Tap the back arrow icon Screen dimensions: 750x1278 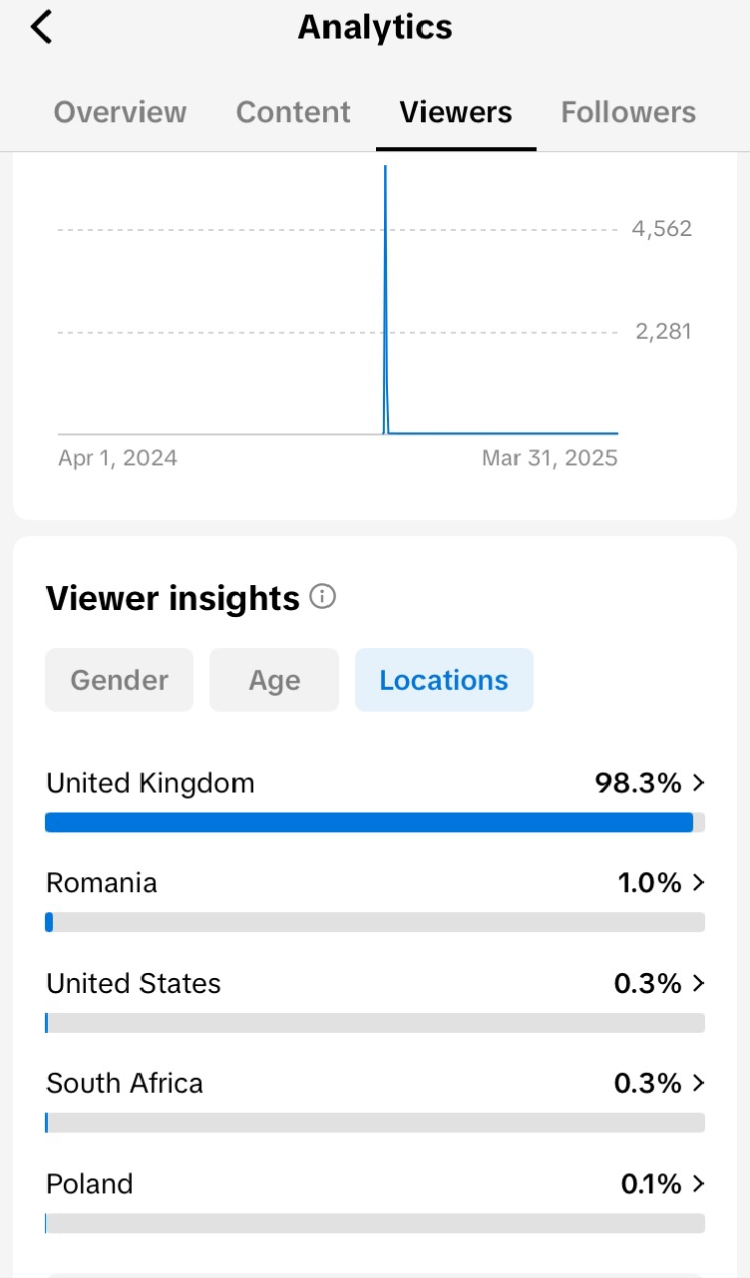point(41,27)
